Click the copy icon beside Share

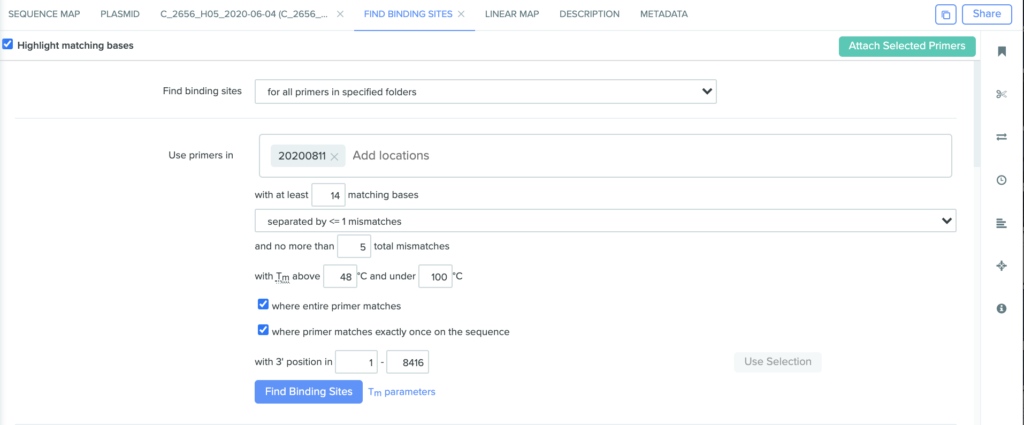946,14
